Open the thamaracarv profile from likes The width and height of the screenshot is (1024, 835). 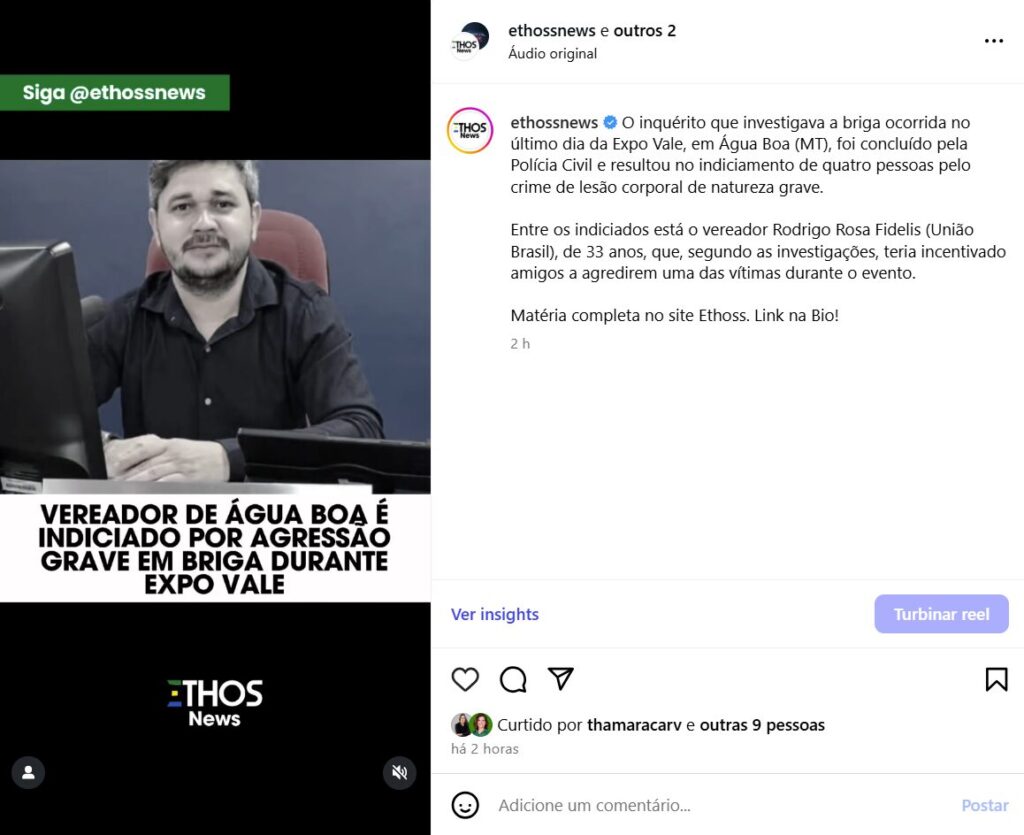pos(634,725)
